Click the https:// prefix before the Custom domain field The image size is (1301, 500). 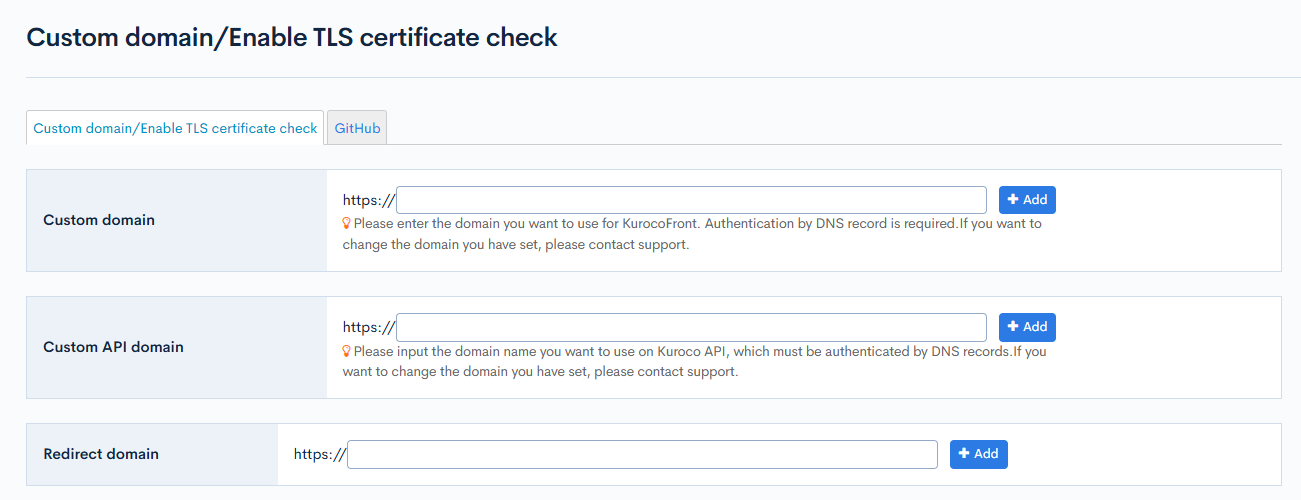click(369, 200)
